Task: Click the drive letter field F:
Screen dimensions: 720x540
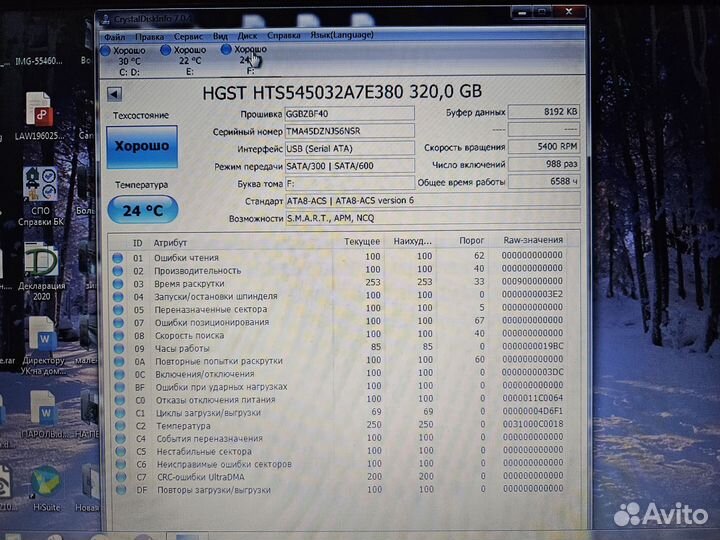Action: 349,183
